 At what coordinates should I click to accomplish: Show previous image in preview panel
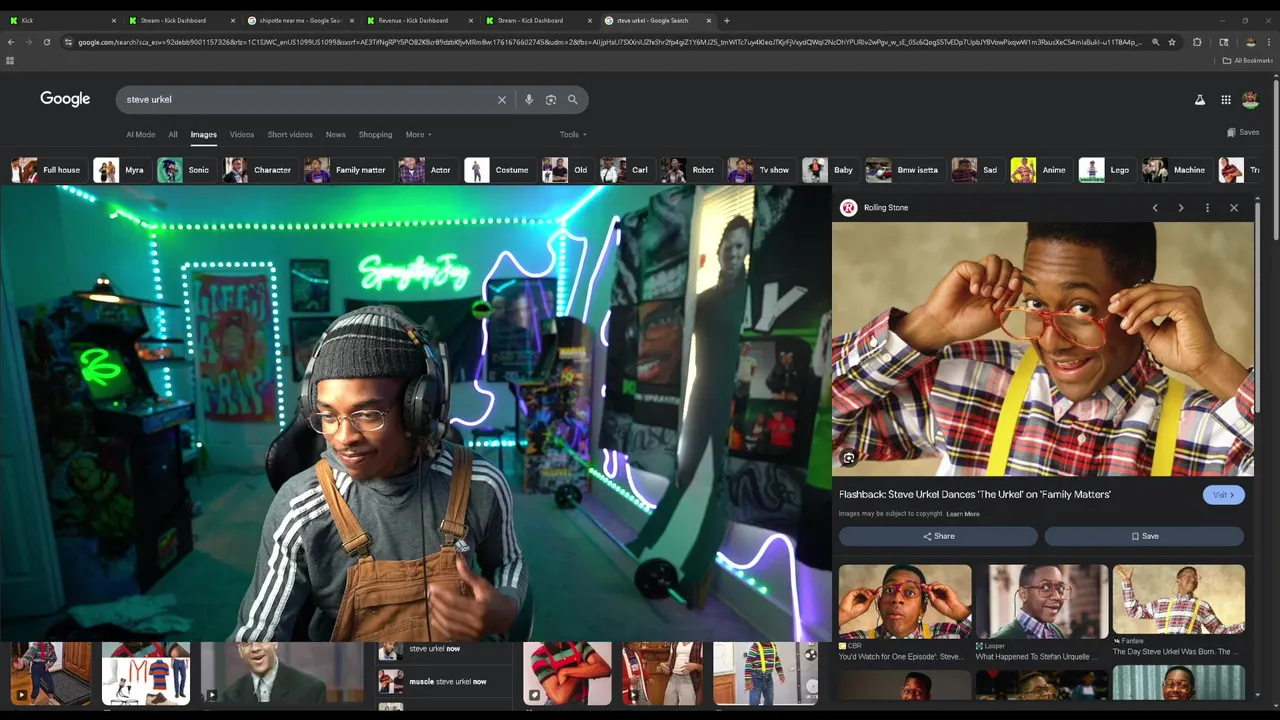click(x=1155, y=208)
